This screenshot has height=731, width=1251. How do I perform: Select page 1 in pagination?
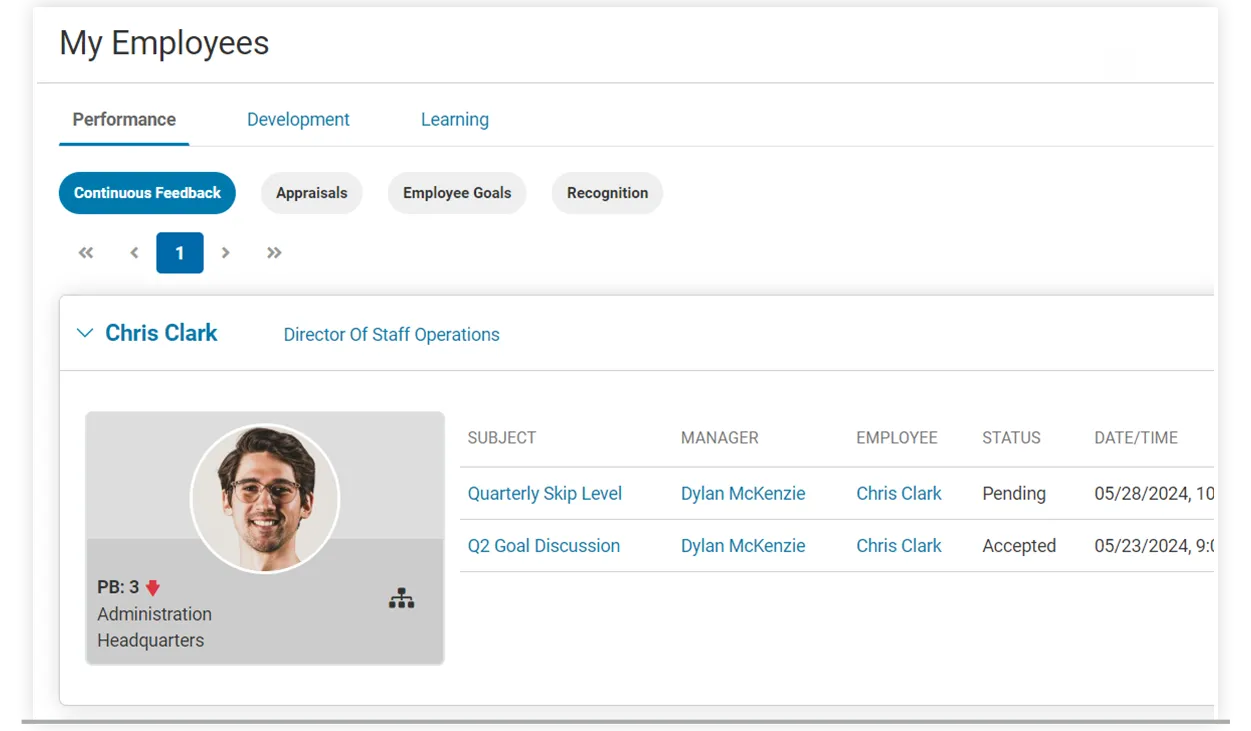pos(180,253)
